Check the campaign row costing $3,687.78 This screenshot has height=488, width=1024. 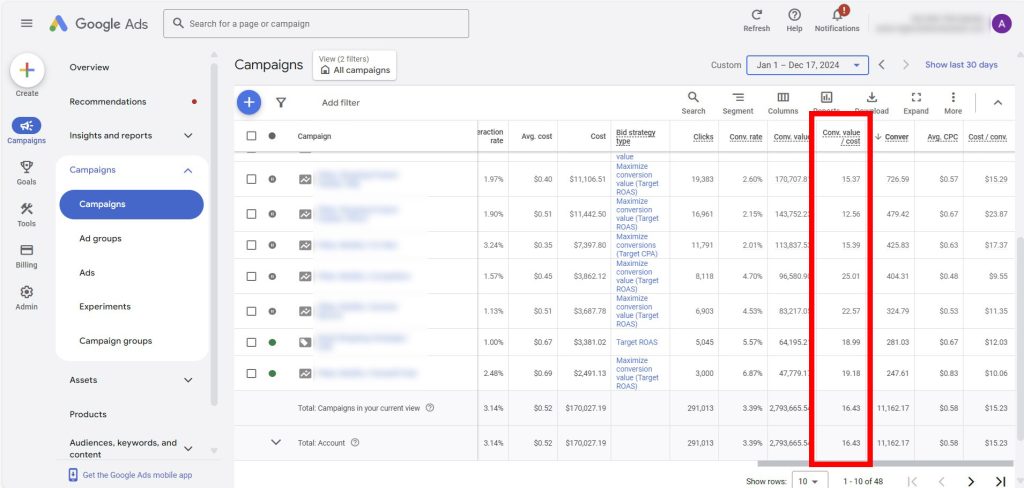[x=251, y=311]
